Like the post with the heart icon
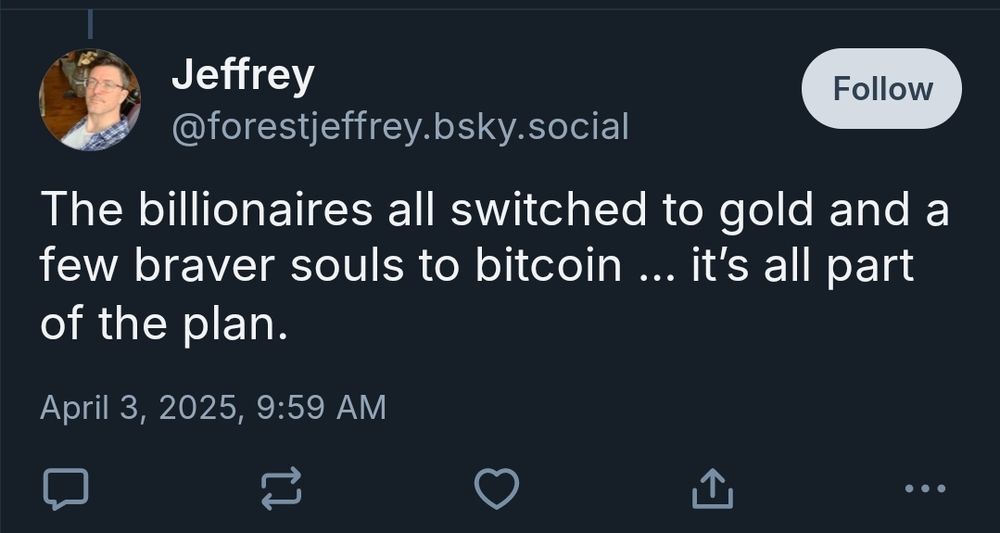Image resolution: width=1000 pixels, height=533 pixels. point(496,488)
